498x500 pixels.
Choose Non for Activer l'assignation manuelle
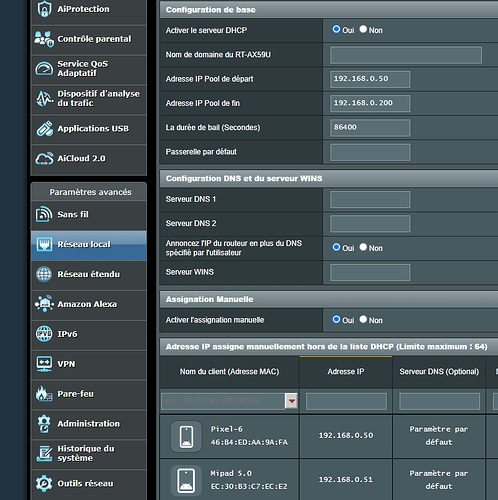[x=363, y=319]
